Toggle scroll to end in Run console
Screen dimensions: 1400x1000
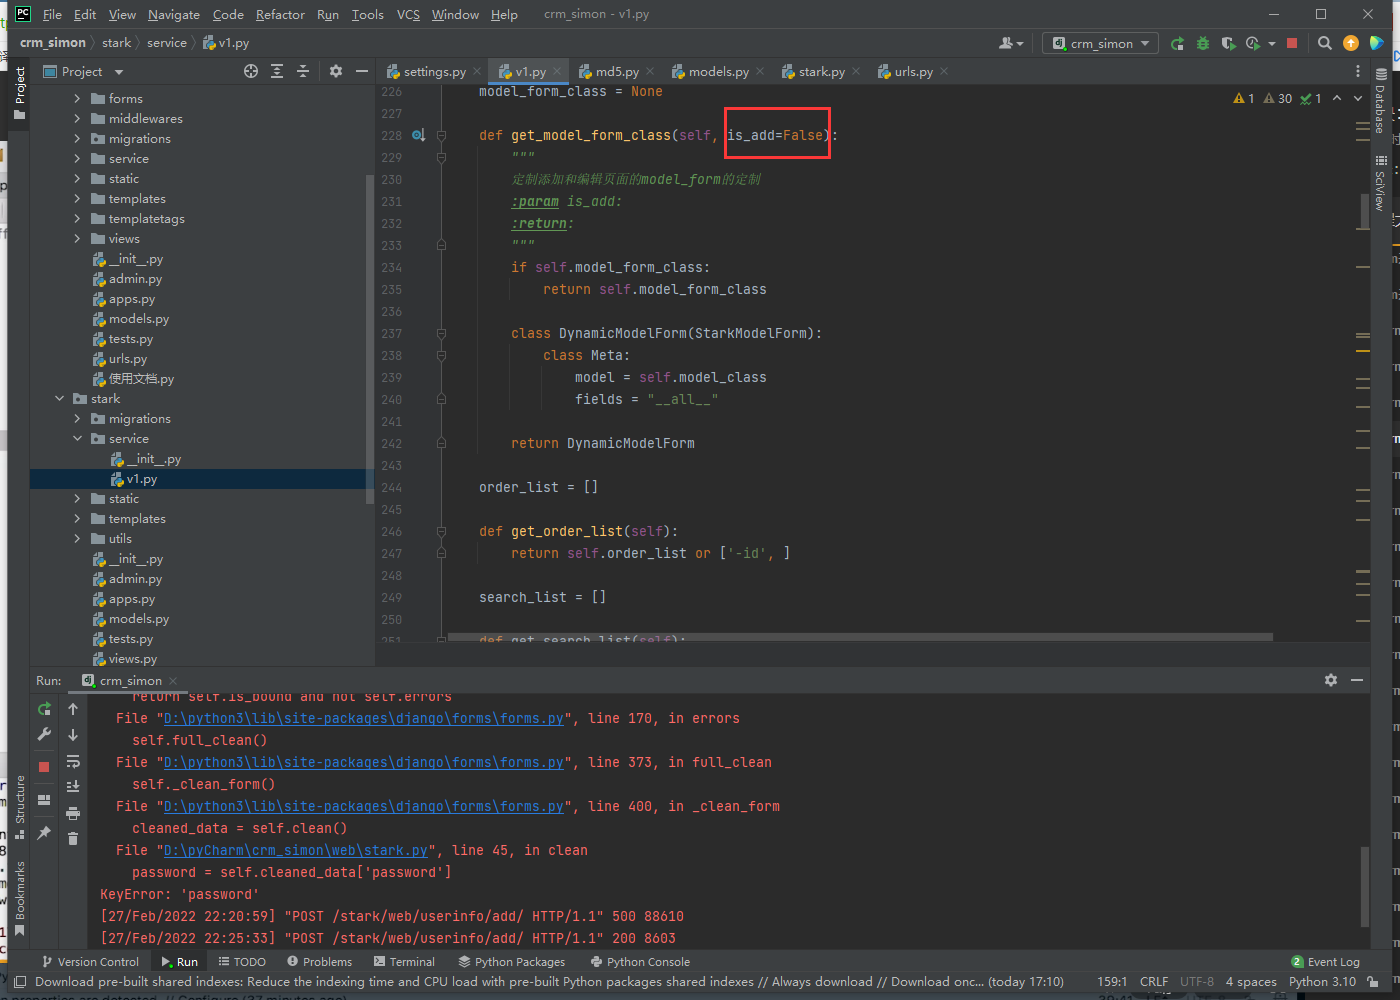pyautogui.click(x=73, y=787)
